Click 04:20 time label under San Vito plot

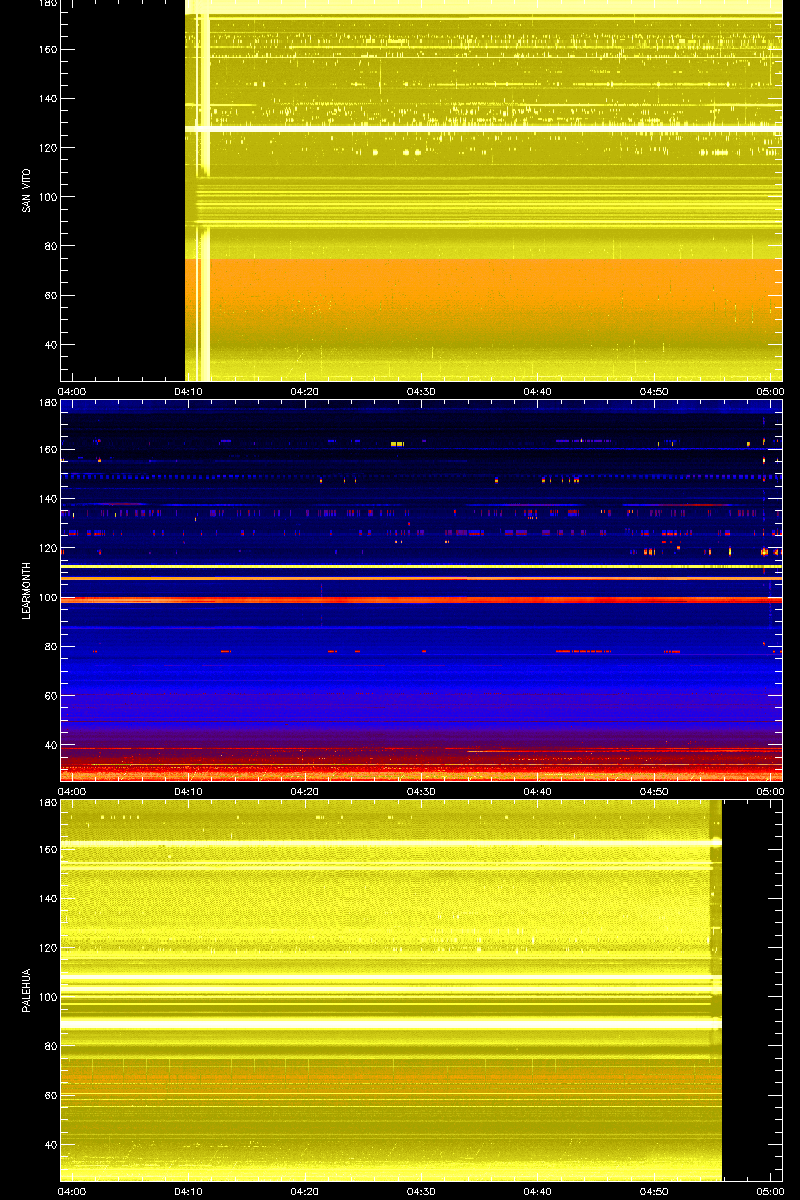click(305, 391)
